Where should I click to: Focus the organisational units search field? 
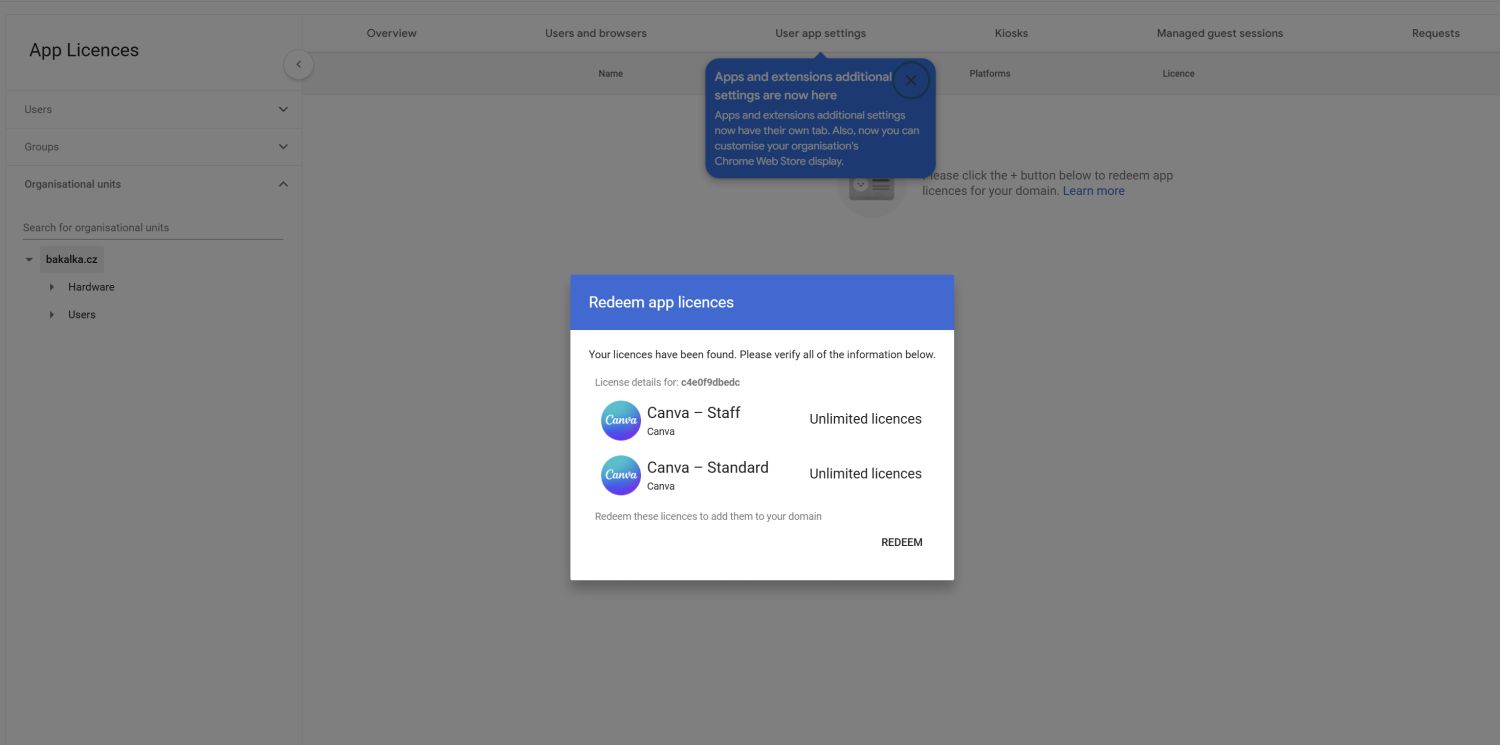pyautogui.click(x=153, y=228)
